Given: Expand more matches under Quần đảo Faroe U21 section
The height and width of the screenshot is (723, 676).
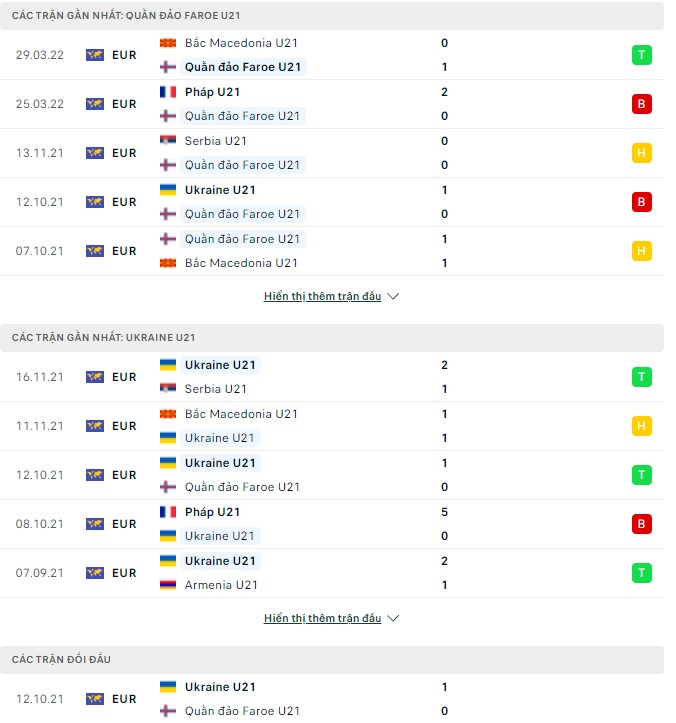Looking at the screenshot, I should coord(322,297).
